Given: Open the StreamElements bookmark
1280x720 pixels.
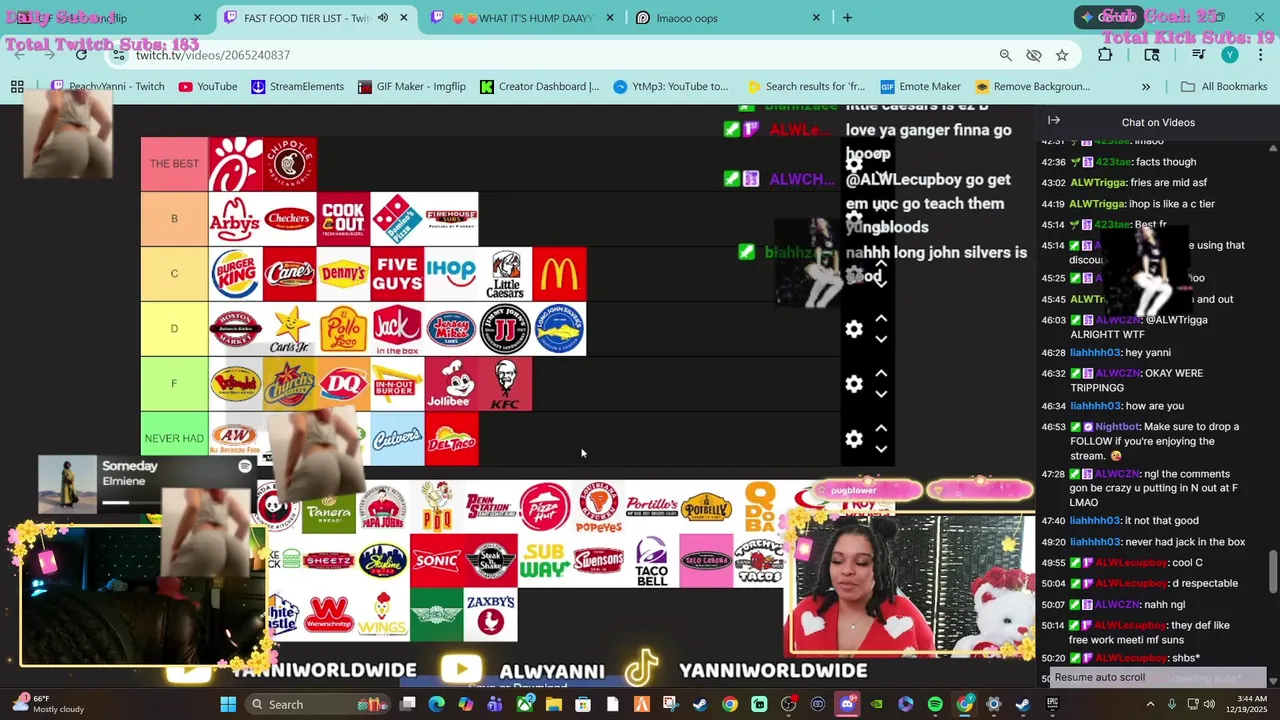Looking at the screenshot, I should [297, 87].
